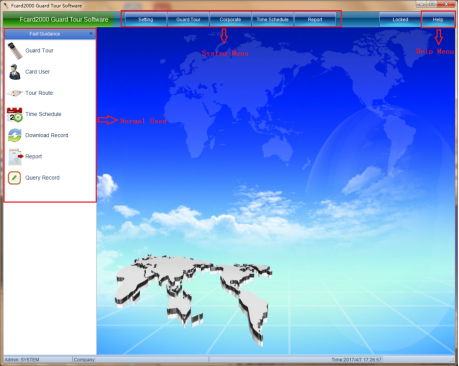This screenshot has width=459, height=366.
Task: Collapse the Fast Guidance panel arrow
Action: pyautogui.click(x=91, y=34)
